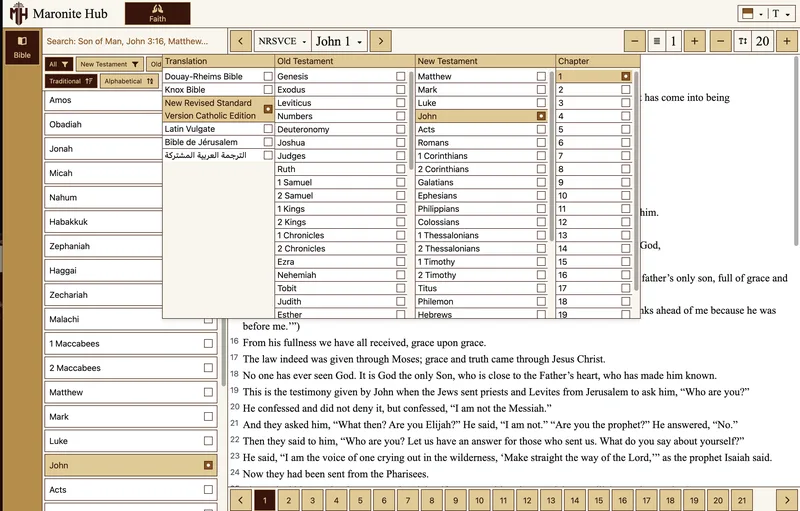Open the NRSVCE translation dropdown
This screenshot has width=800, height=511.
pyautogui.click(x=283, y=41)
